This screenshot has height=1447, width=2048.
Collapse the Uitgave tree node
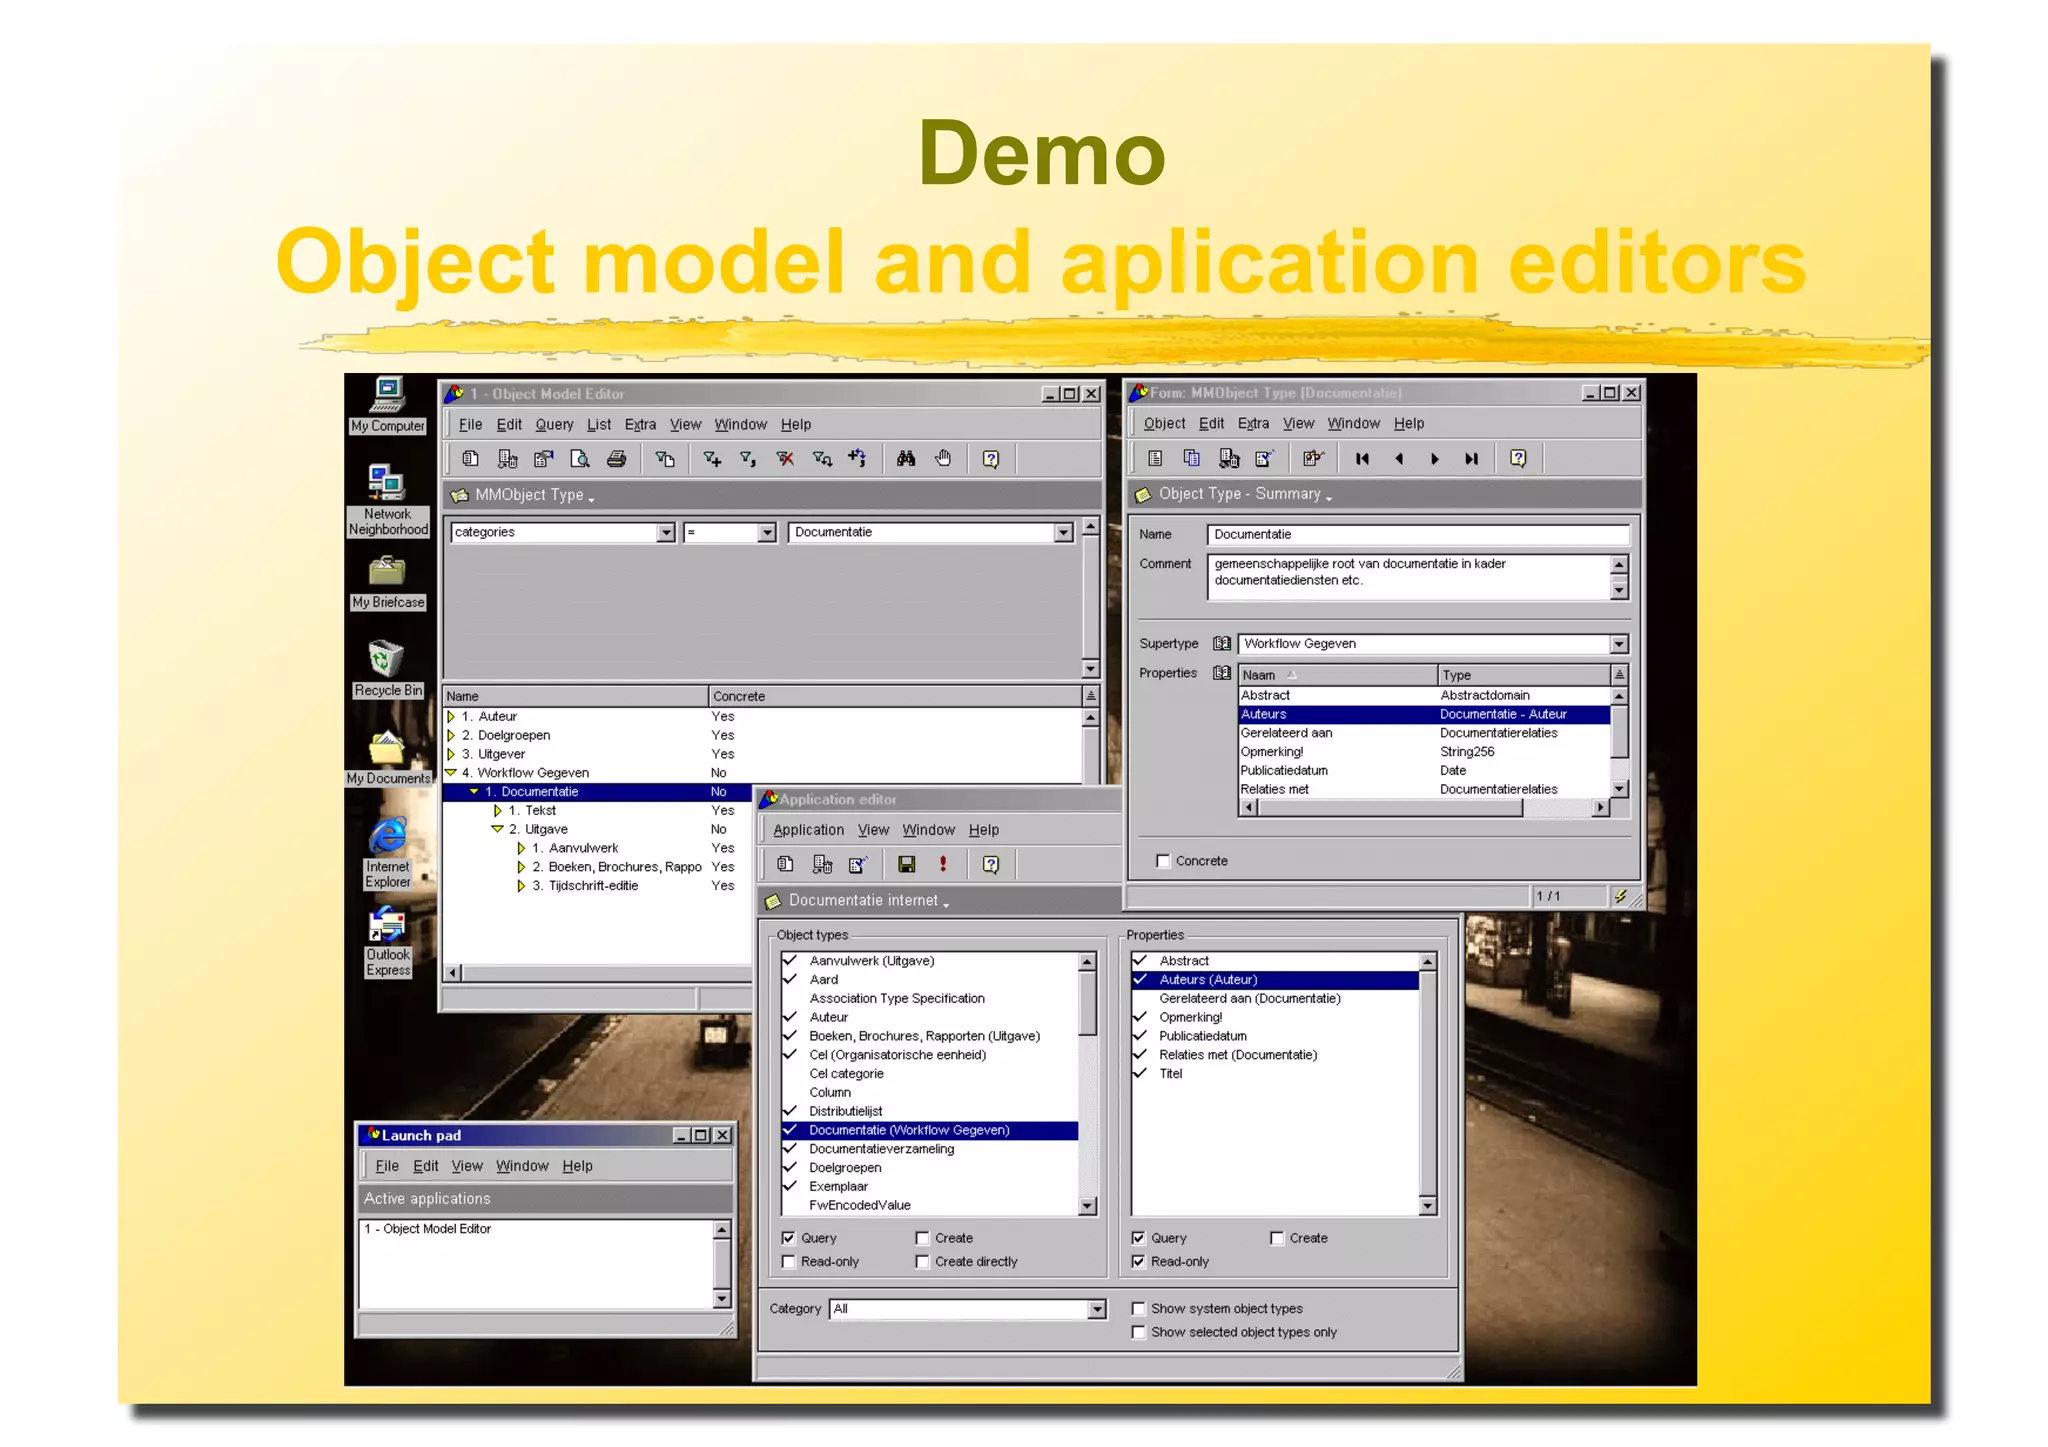pyautogui.click(x=498, y=829)
